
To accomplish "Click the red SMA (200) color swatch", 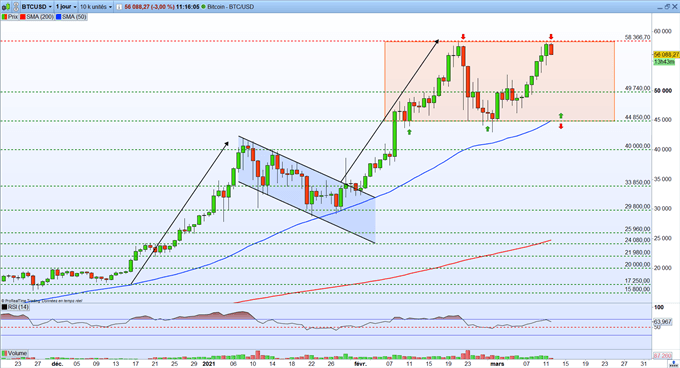I will 23,17.
